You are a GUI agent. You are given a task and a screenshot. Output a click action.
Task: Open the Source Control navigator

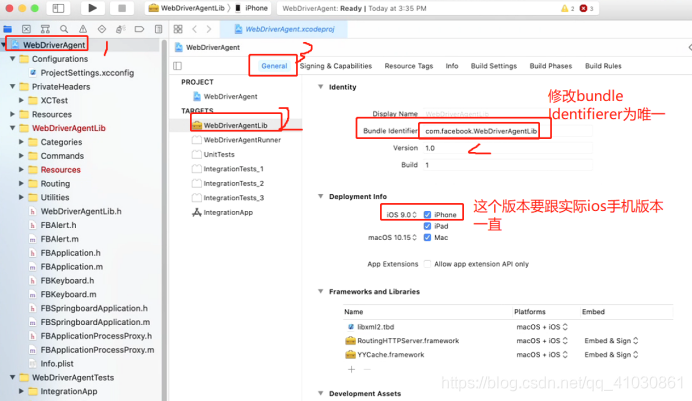click(x=26, y=29)
